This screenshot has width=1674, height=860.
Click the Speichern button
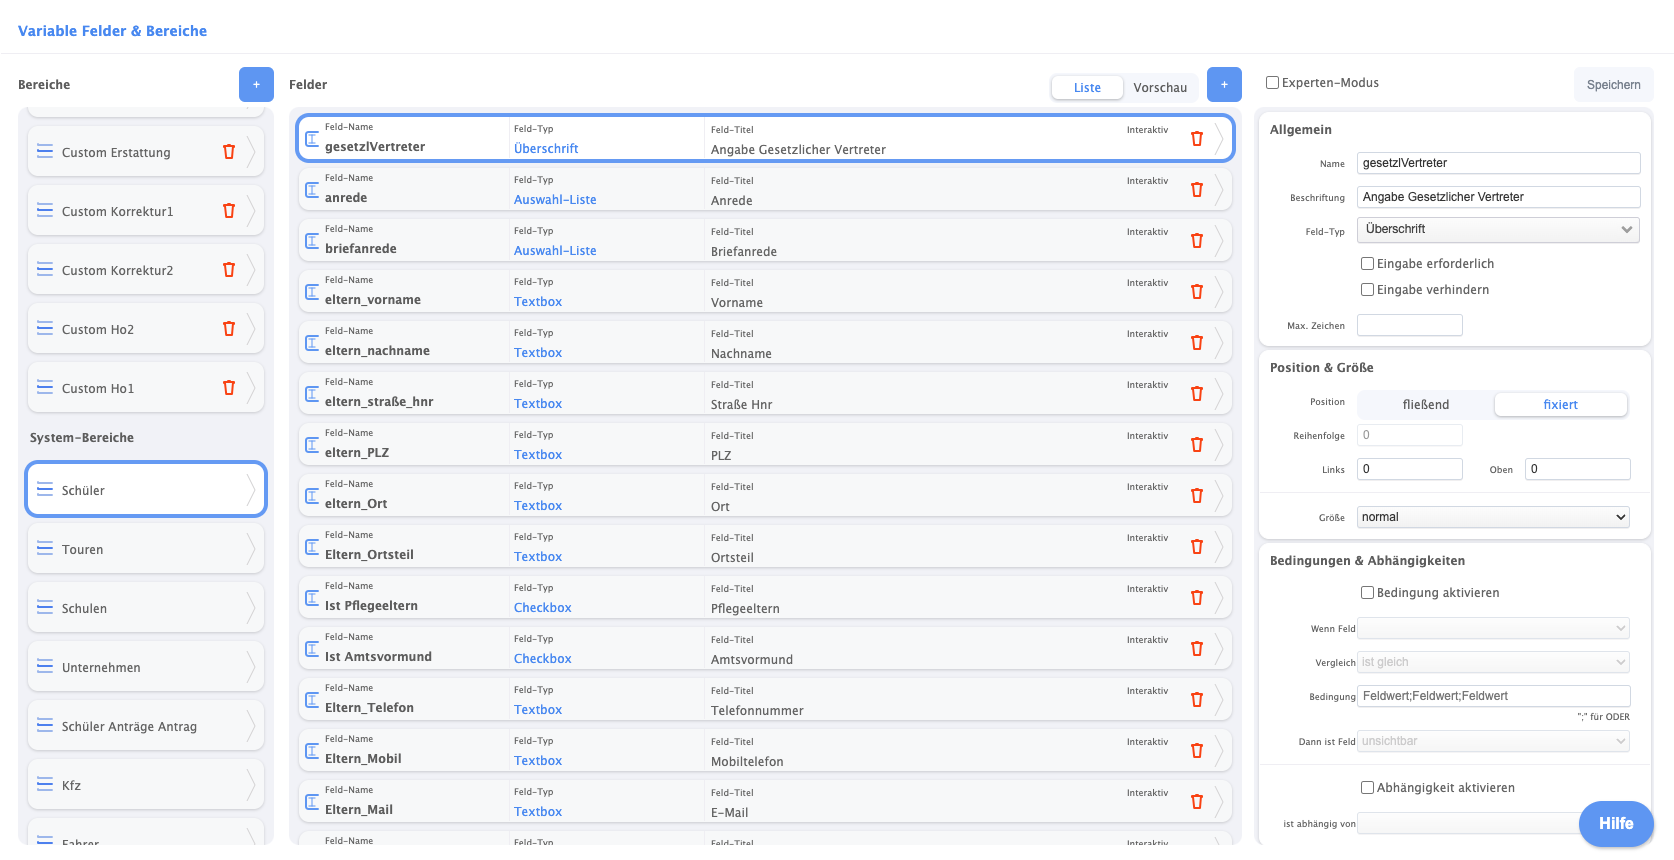tap(1613, 85)
